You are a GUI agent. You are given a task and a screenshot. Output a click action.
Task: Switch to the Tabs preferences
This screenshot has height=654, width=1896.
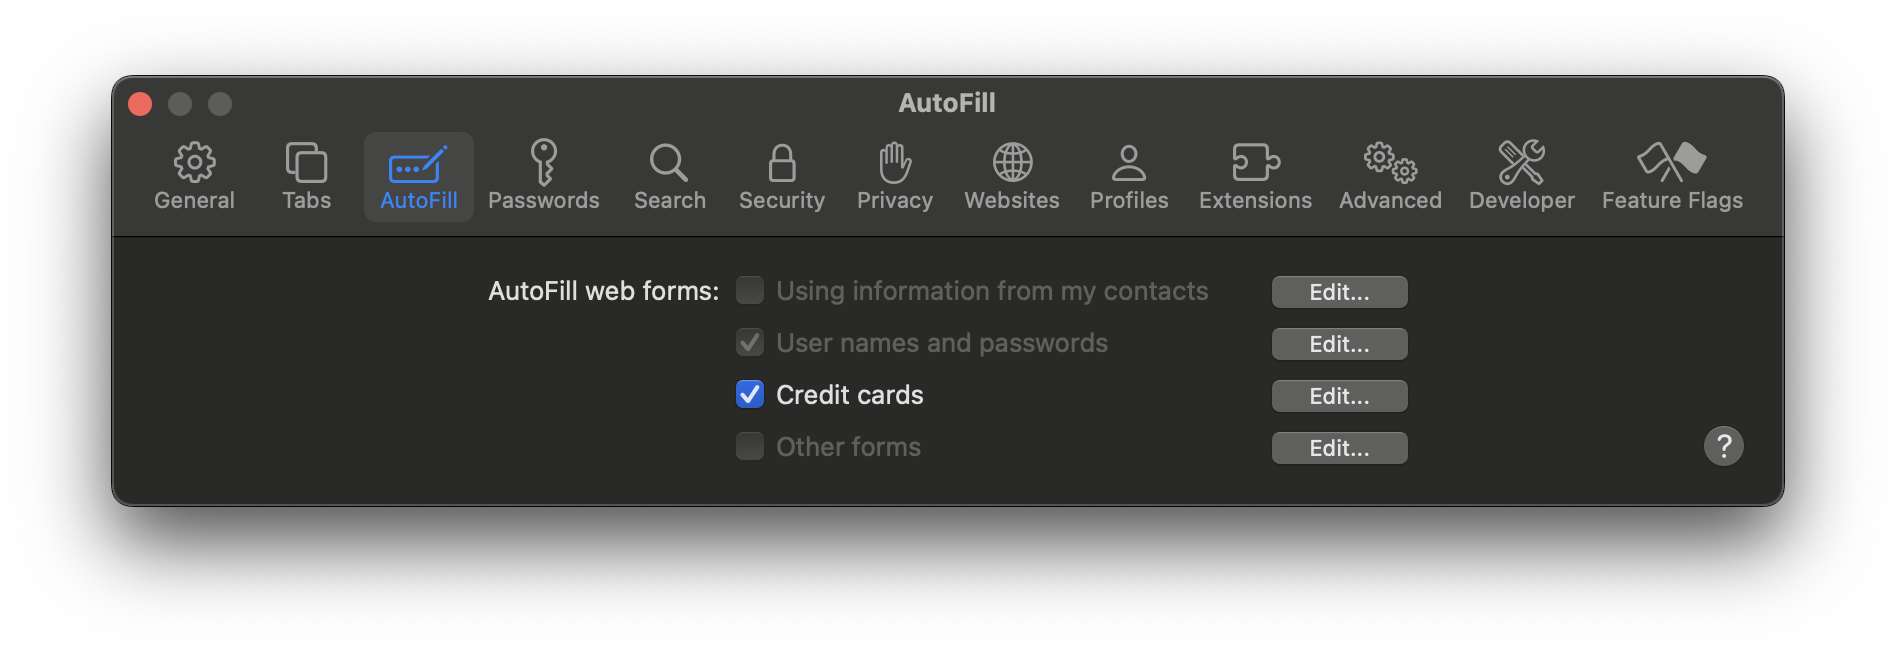click(x=306, y=177)
